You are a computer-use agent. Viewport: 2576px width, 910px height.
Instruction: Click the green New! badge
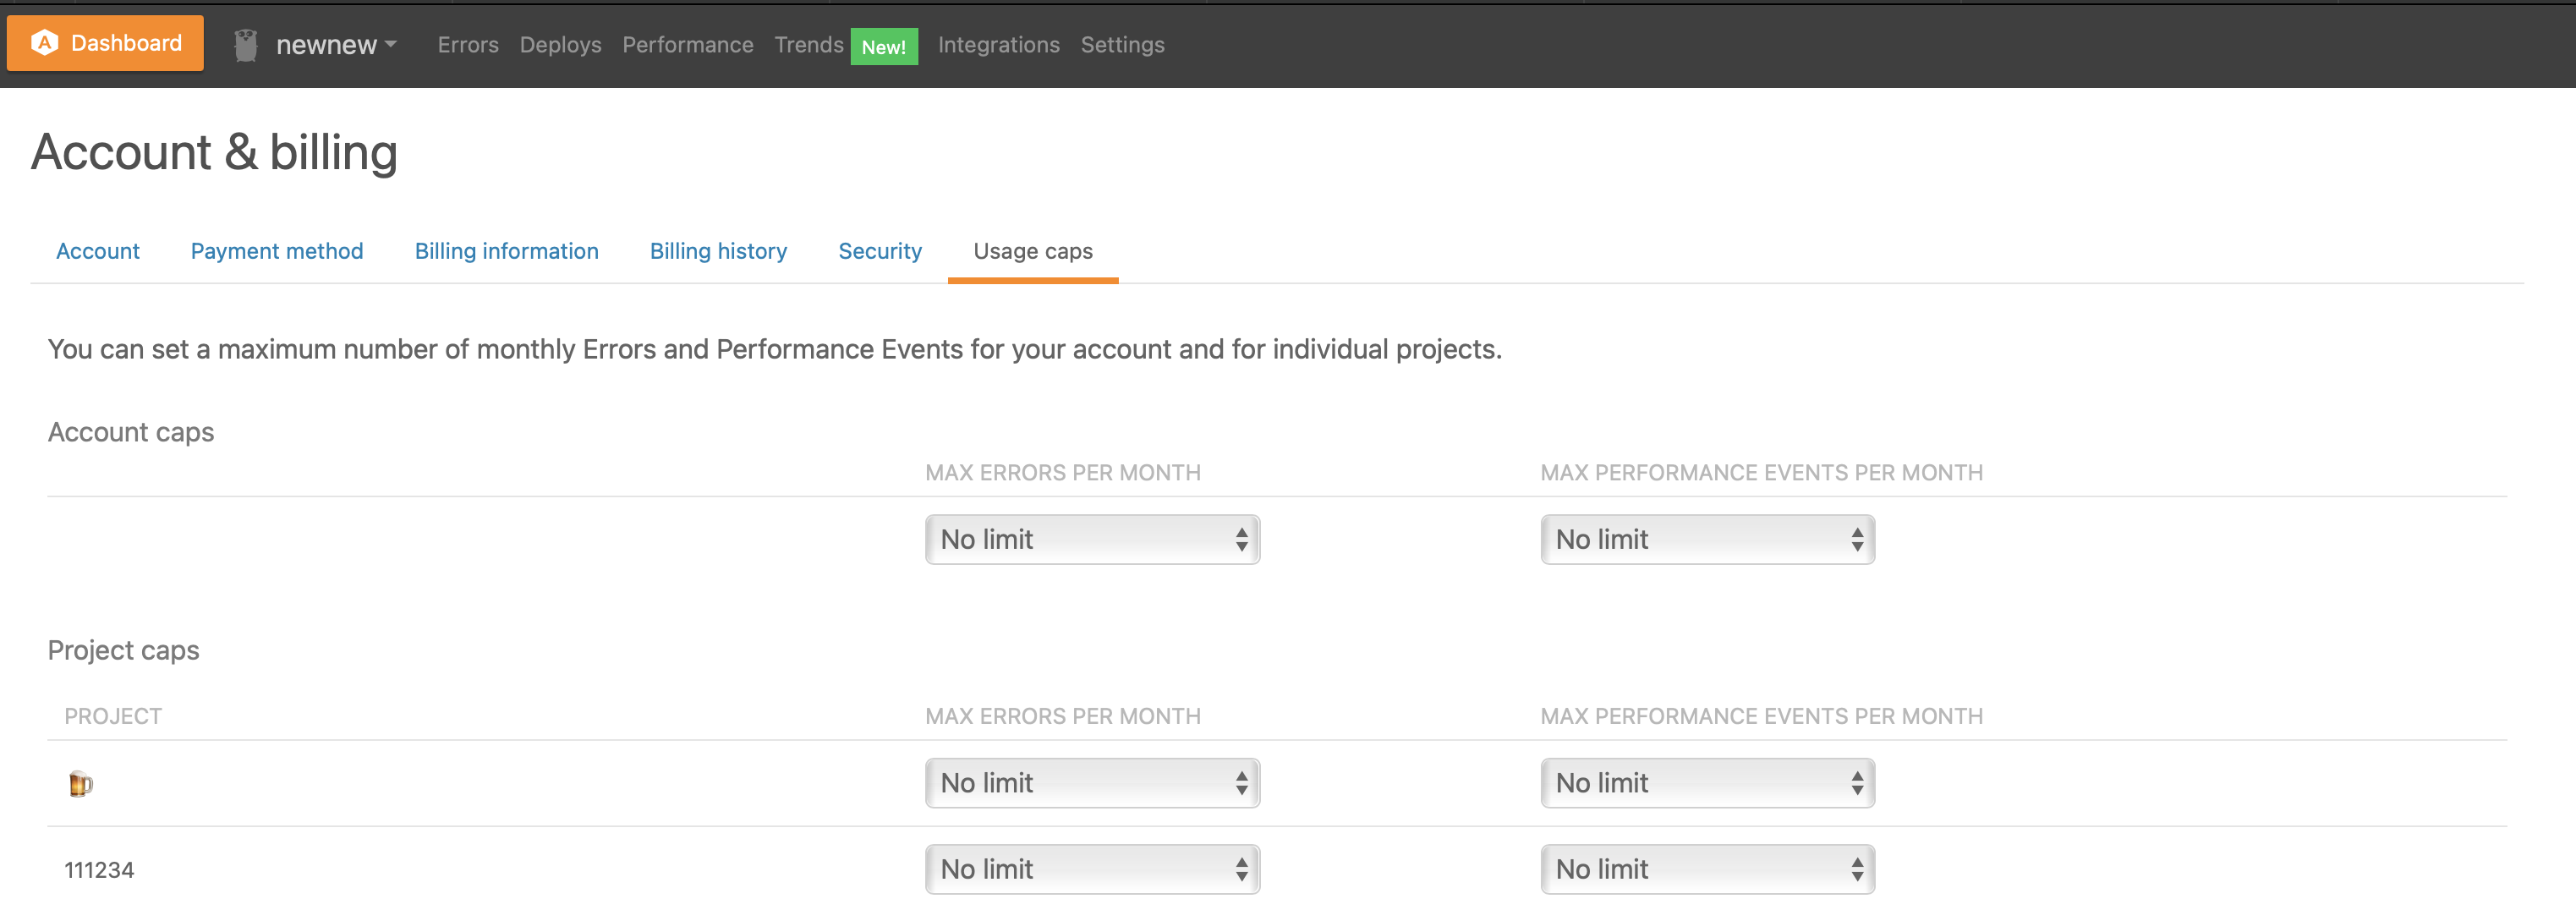pos(884,46)
